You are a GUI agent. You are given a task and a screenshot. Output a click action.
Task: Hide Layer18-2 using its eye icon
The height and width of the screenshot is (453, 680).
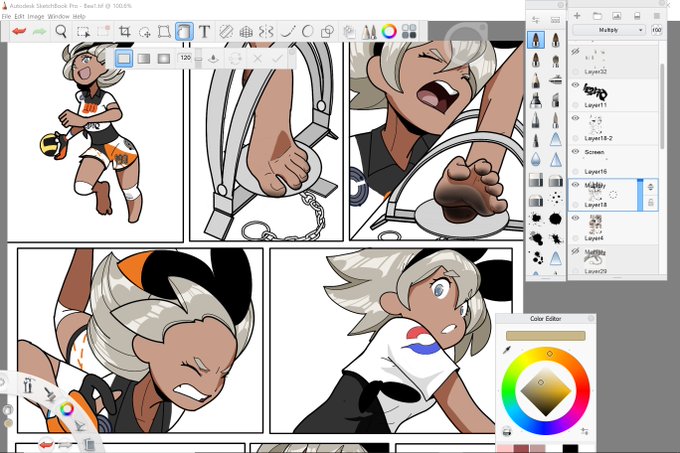click(x=575, y=118)
